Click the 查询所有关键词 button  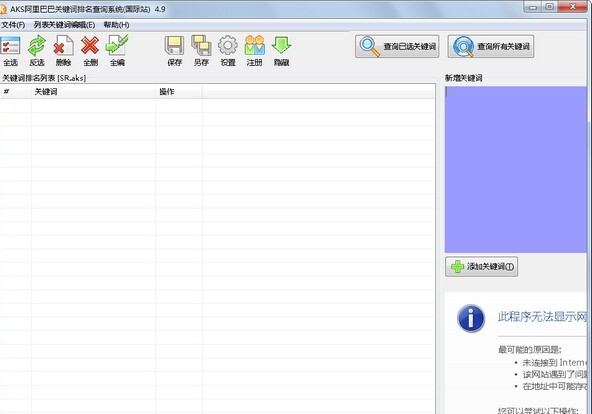coord(491,46)
